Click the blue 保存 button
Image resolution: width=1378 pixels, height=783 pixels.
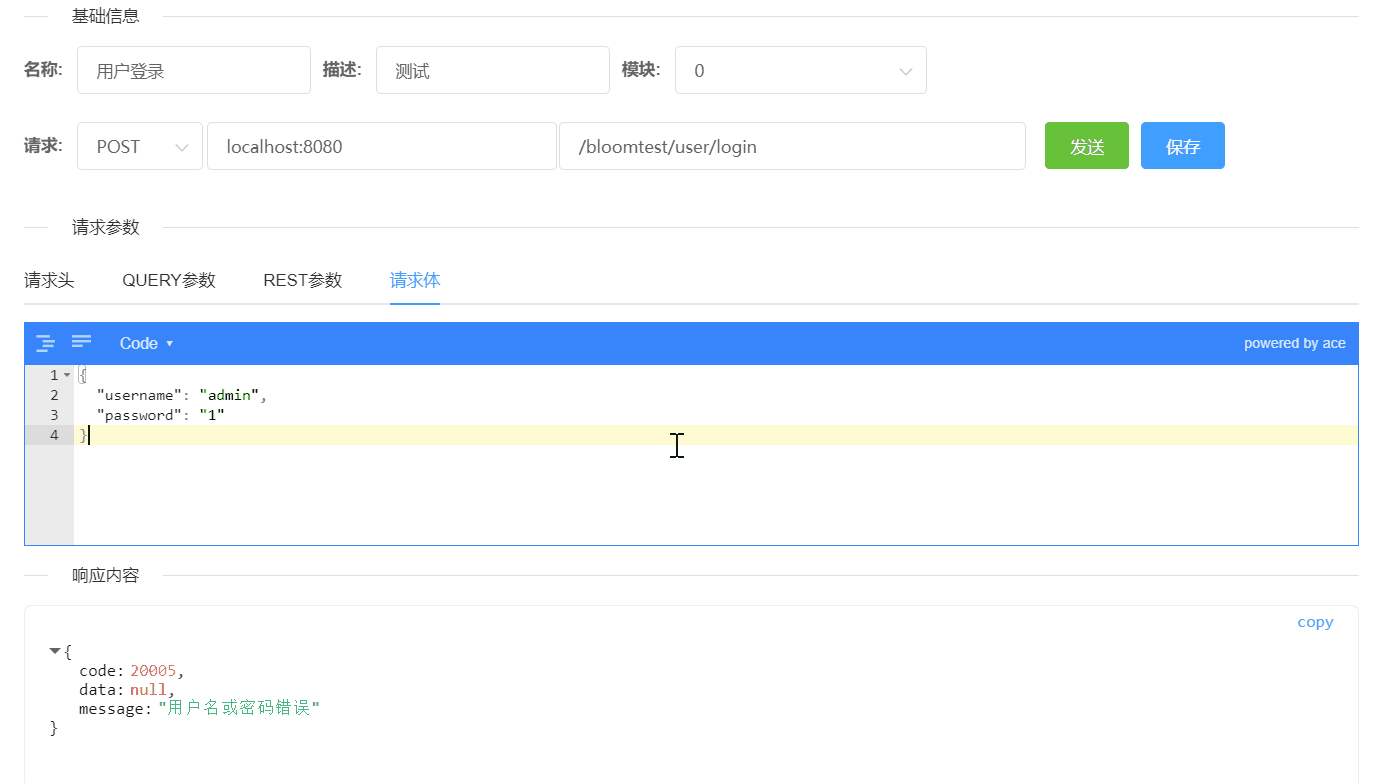1183,146
